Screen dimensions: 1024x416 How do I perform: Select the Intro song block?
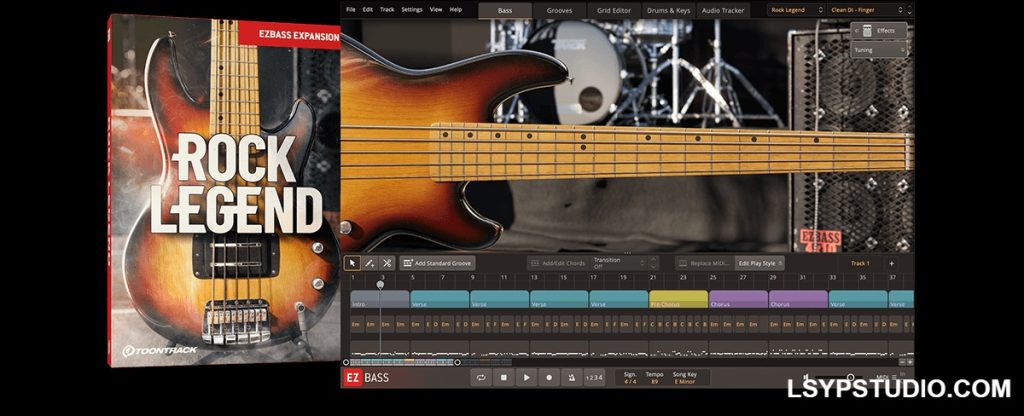(380, 300)
